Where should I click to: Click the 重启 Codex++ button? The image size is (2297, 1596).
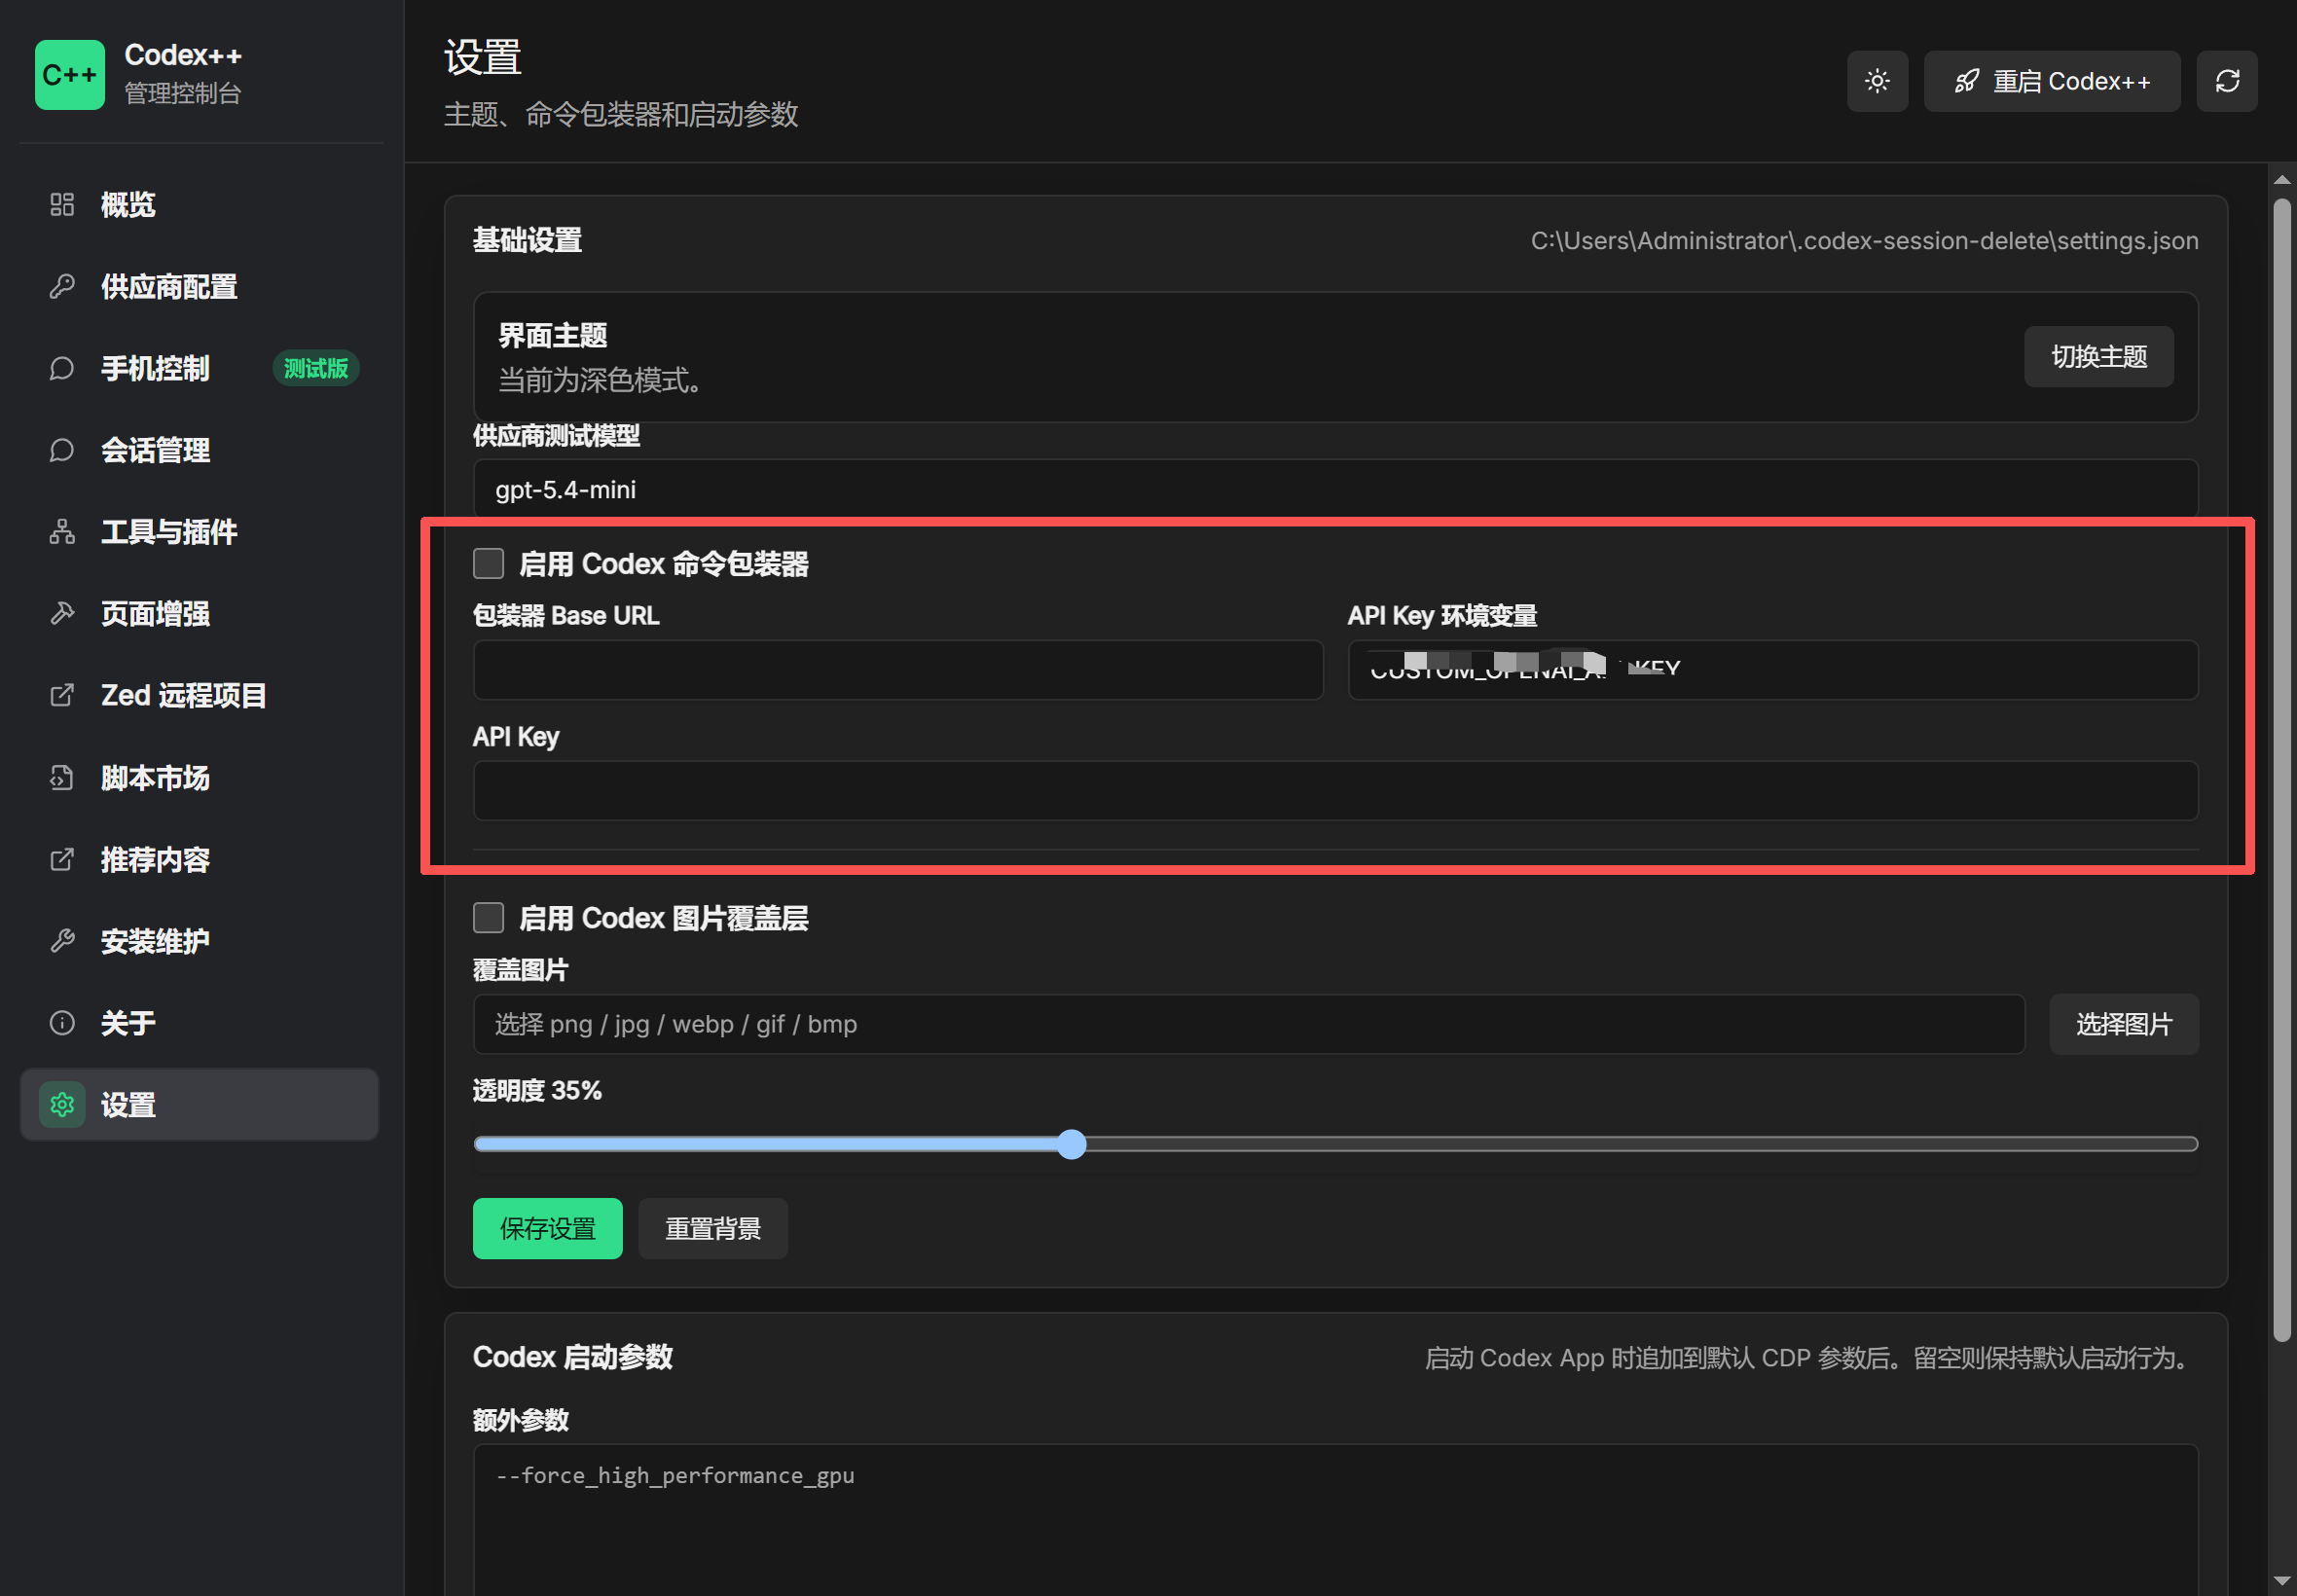point(2051,81)
